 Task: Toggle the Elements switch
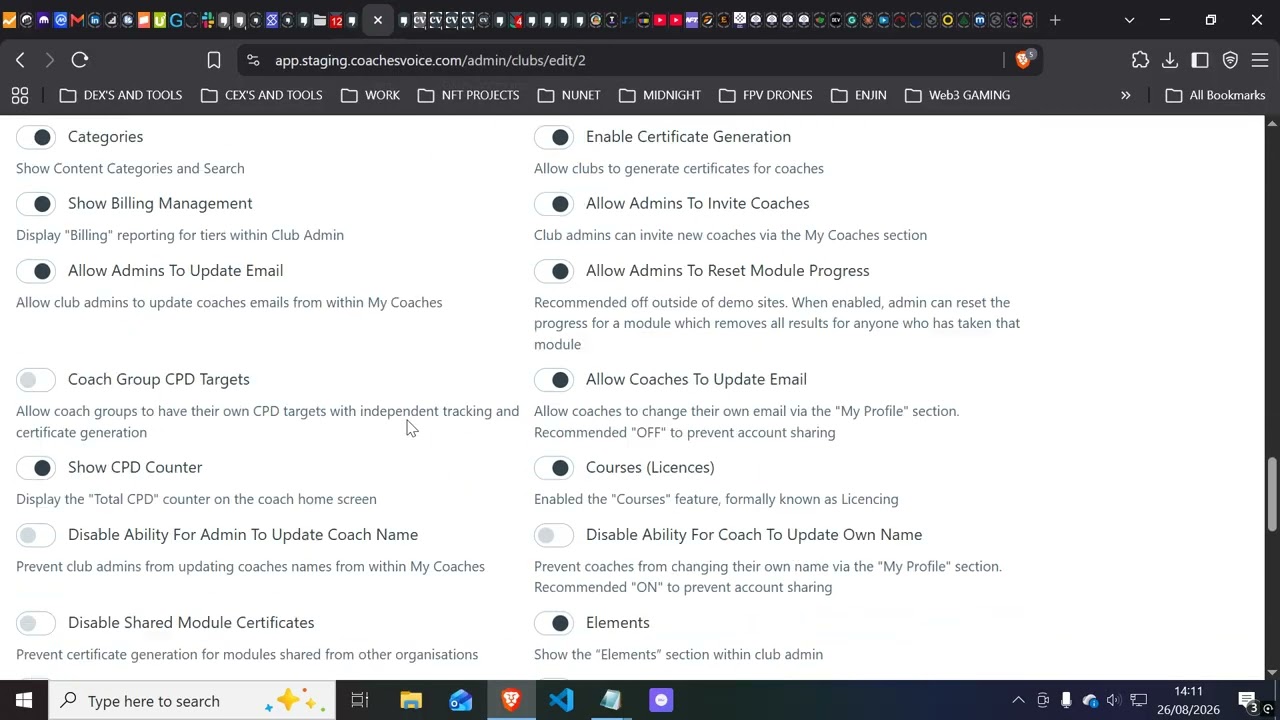click(x=554, y=623)
